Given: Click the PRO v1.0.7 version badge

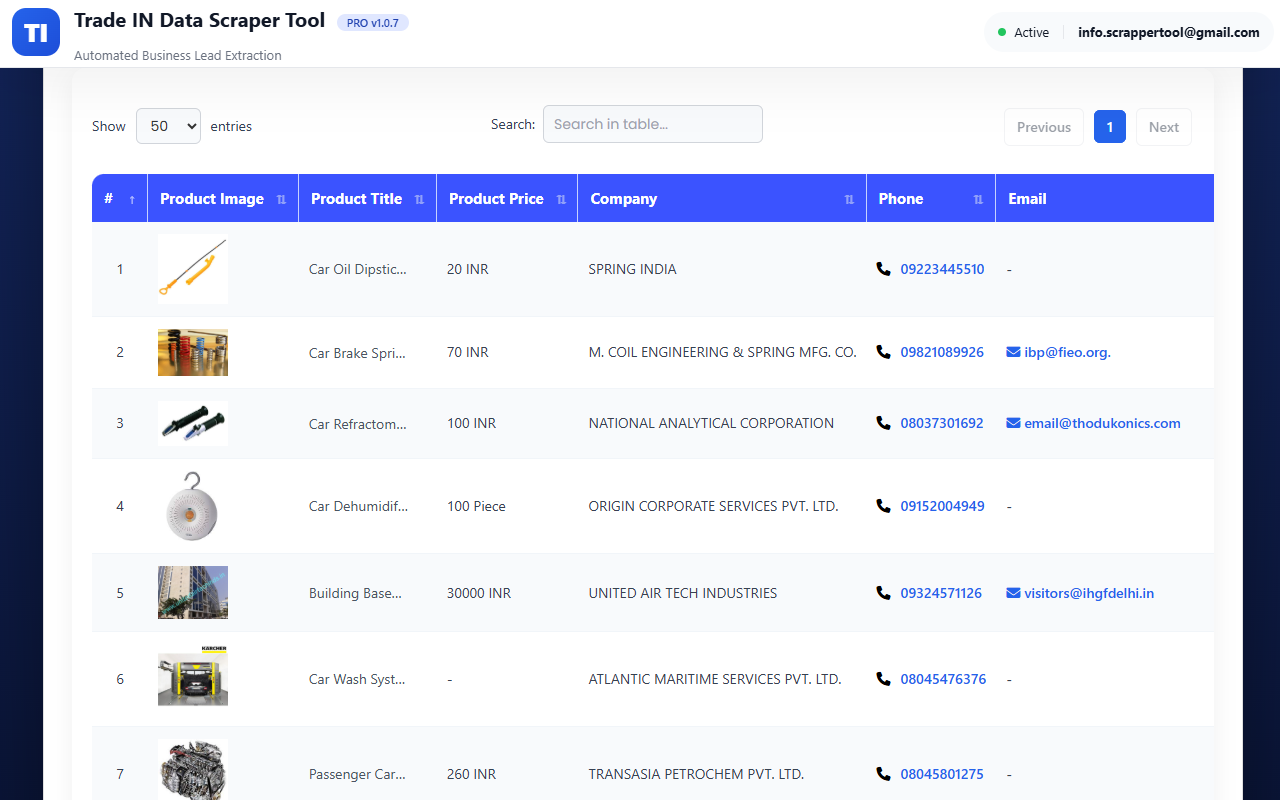Looking at the screenshot, I should [373, 23].
